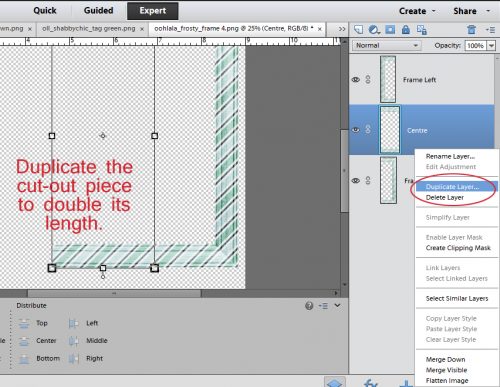Image resolution: width=500 pixels, height=387 pixels.
Task: Delete layer with the trash icon
Action: (471, 30)
